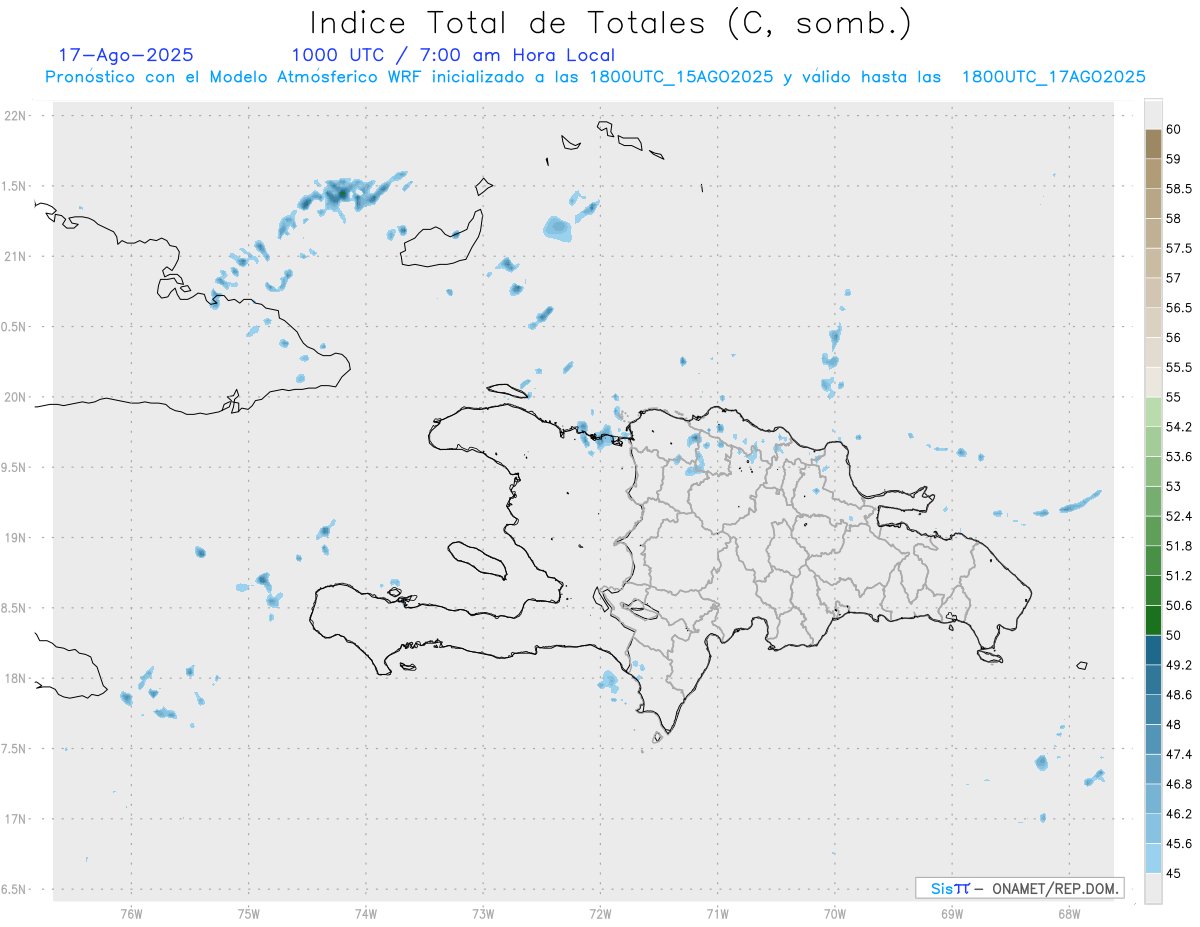Screen dimensions: 1200x927
Task: Click the colorbar value "55.5"
Action: click(1179, 367)
